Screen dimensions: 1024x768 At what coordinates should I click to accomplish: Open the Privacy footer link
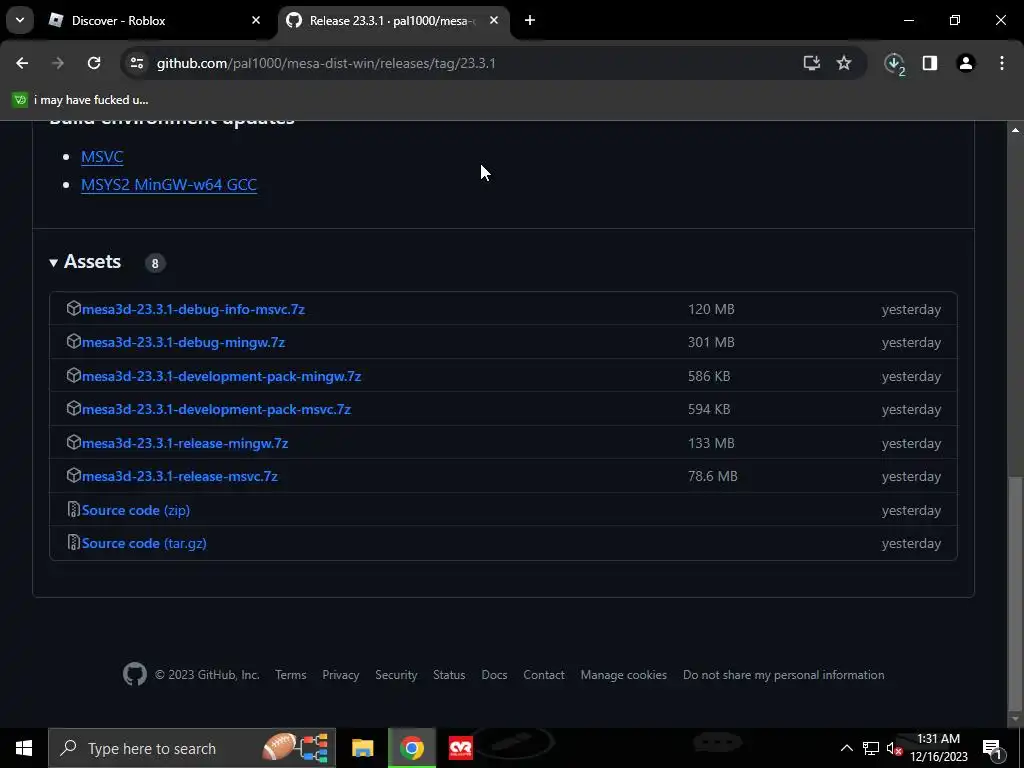pos(340,675)
